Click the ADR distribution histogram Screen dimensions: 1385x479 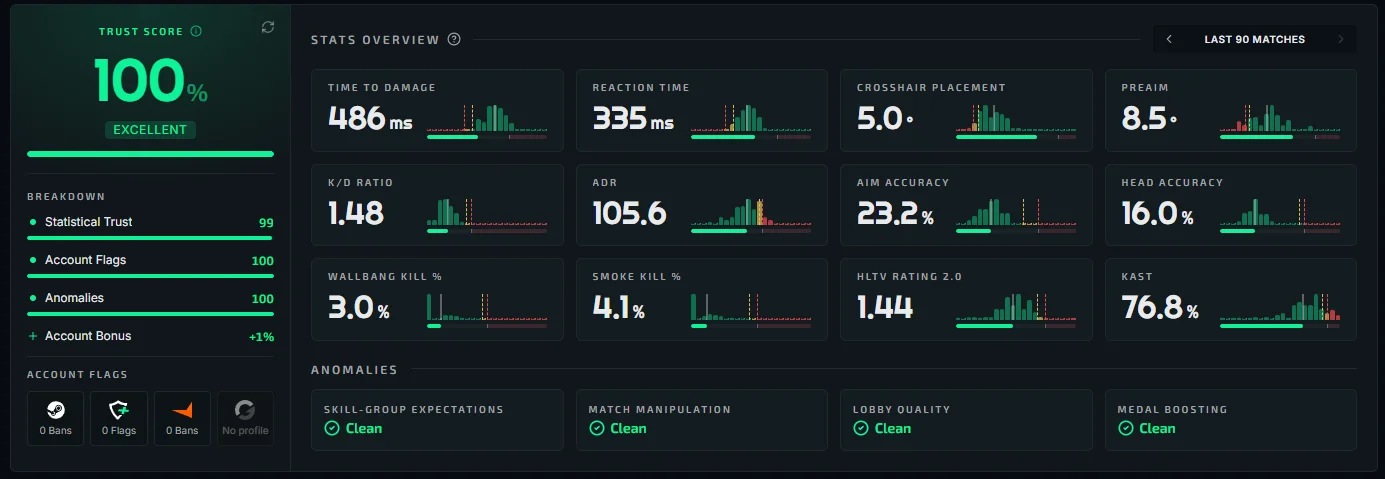pos(751,211)
